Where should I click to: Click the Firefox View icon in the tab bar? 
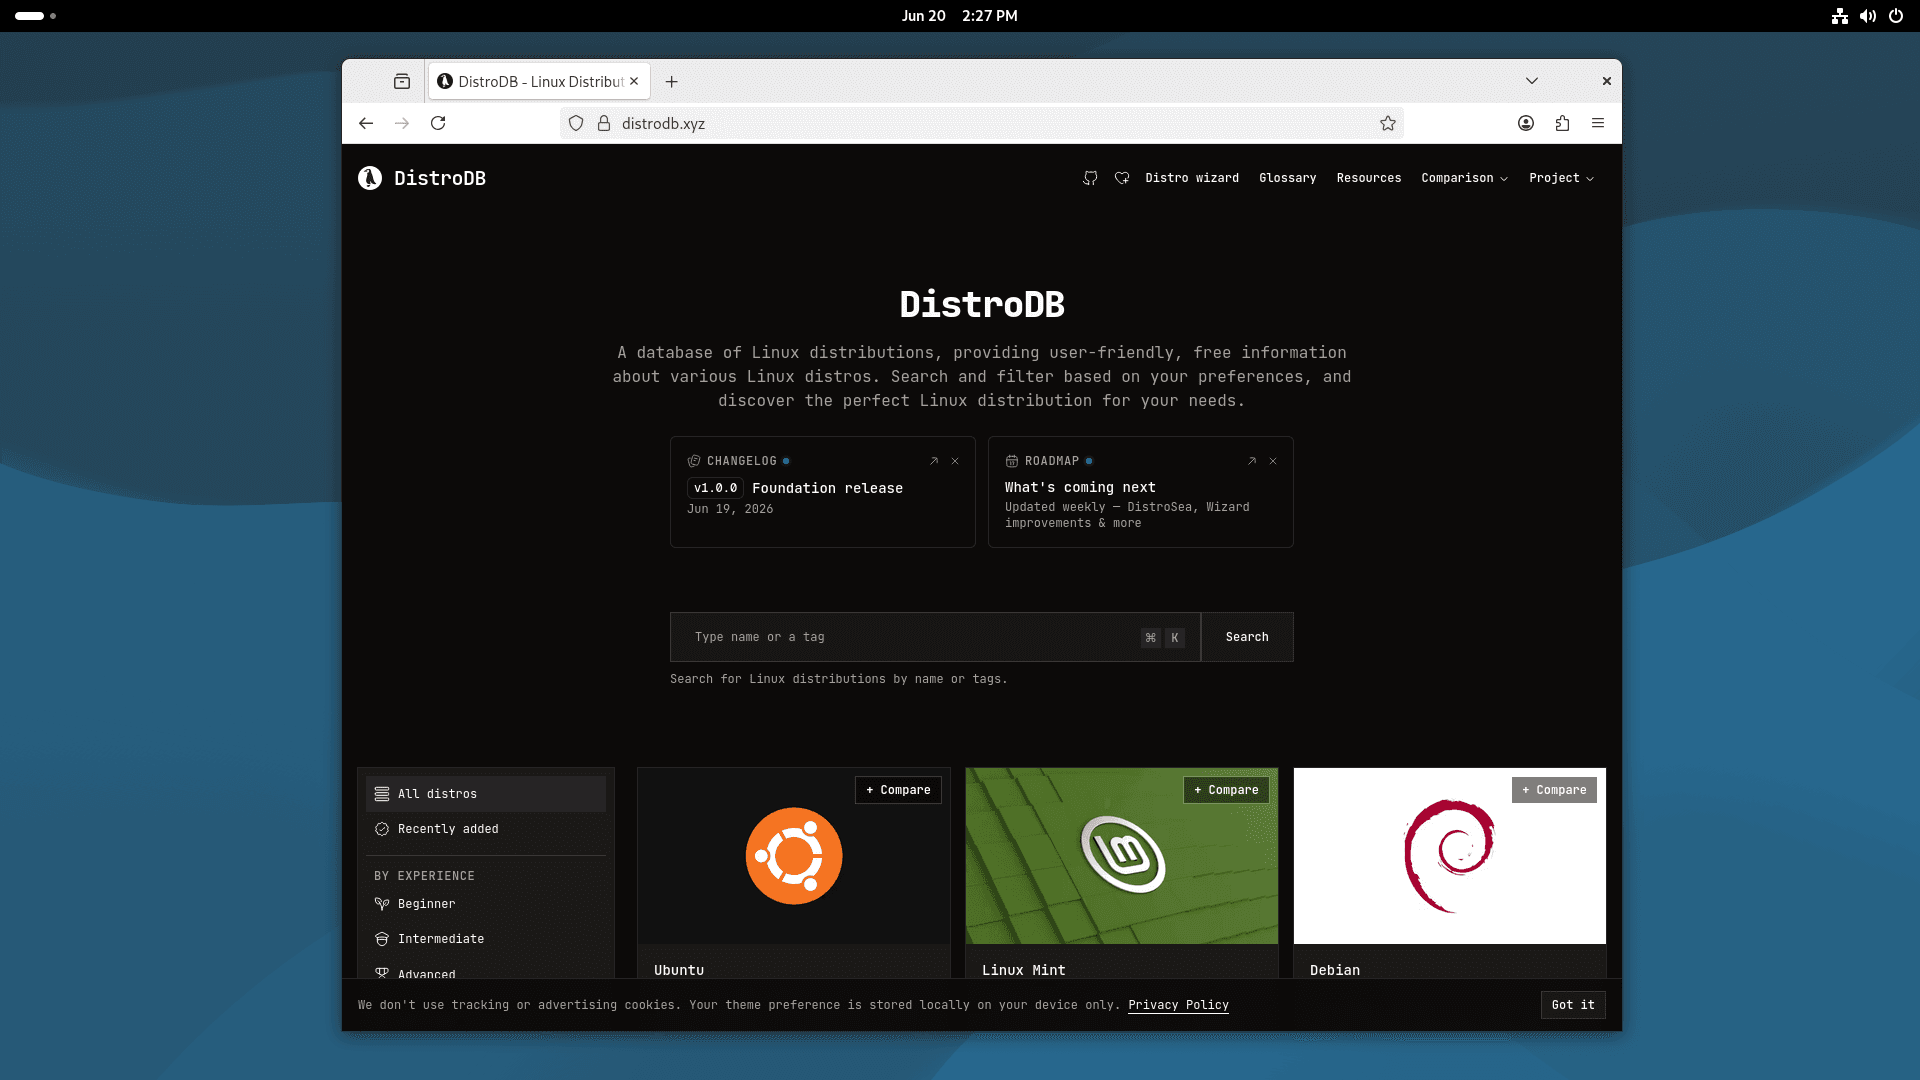point(402,81)
